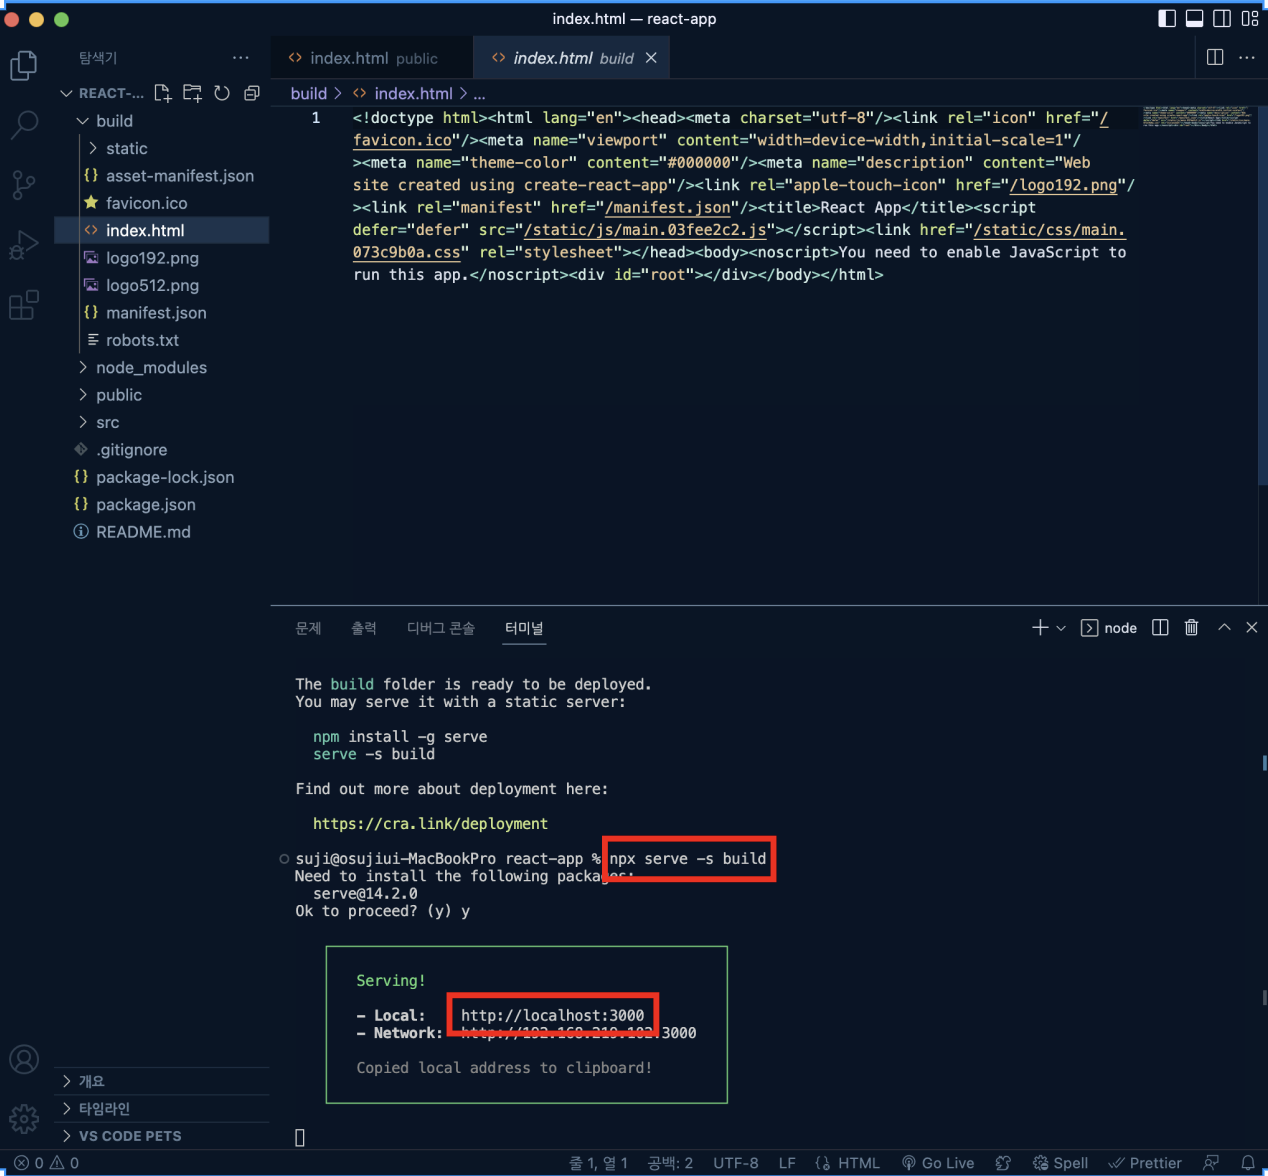Open asset-manifest.json file
The image size is (1268, 1176).
point(179,176)
